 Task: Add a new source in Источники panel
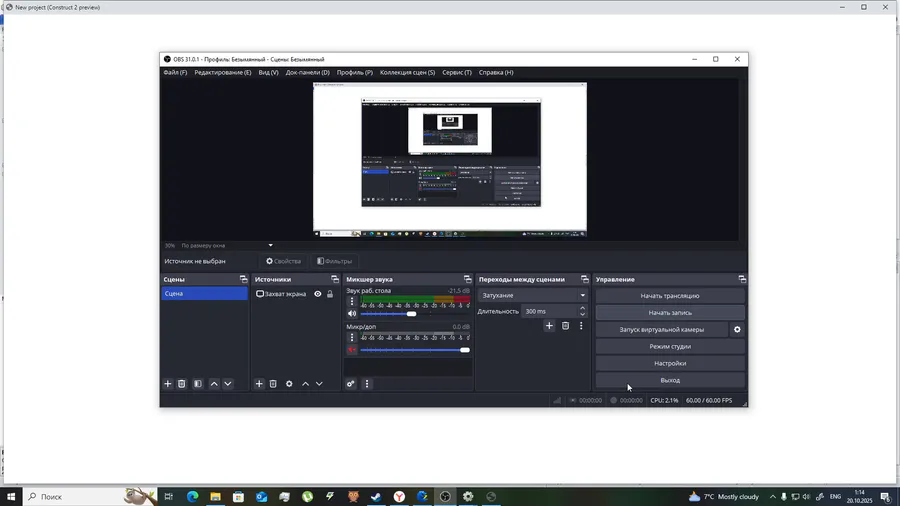pyautogui.click(x=259, y=384)
